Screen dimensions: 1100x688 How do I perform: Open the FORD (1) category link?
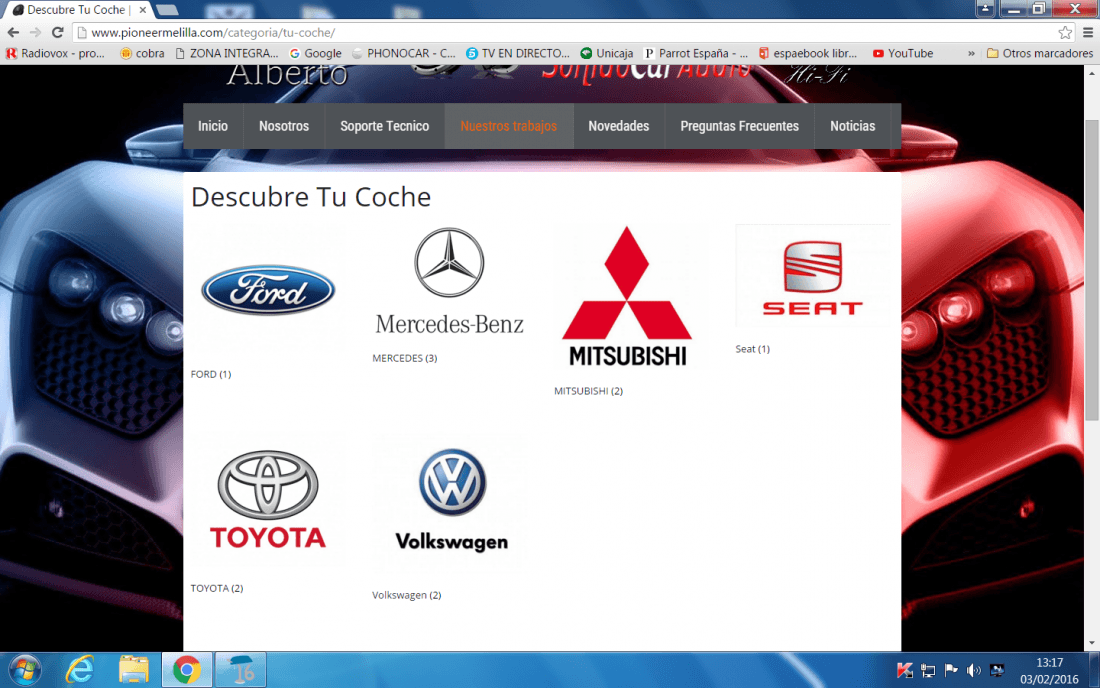(210, 375)
